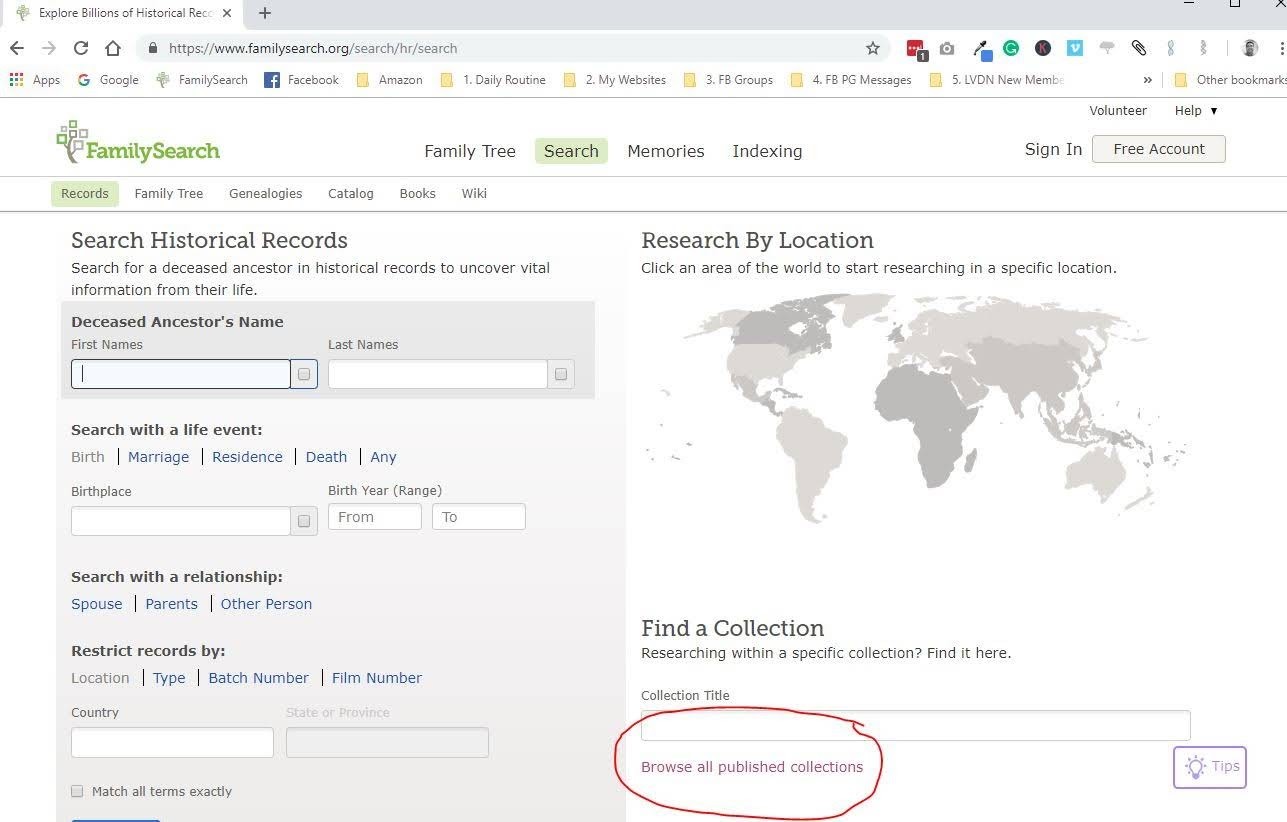Open the Family Tree main menu

[x=470, y=151]
